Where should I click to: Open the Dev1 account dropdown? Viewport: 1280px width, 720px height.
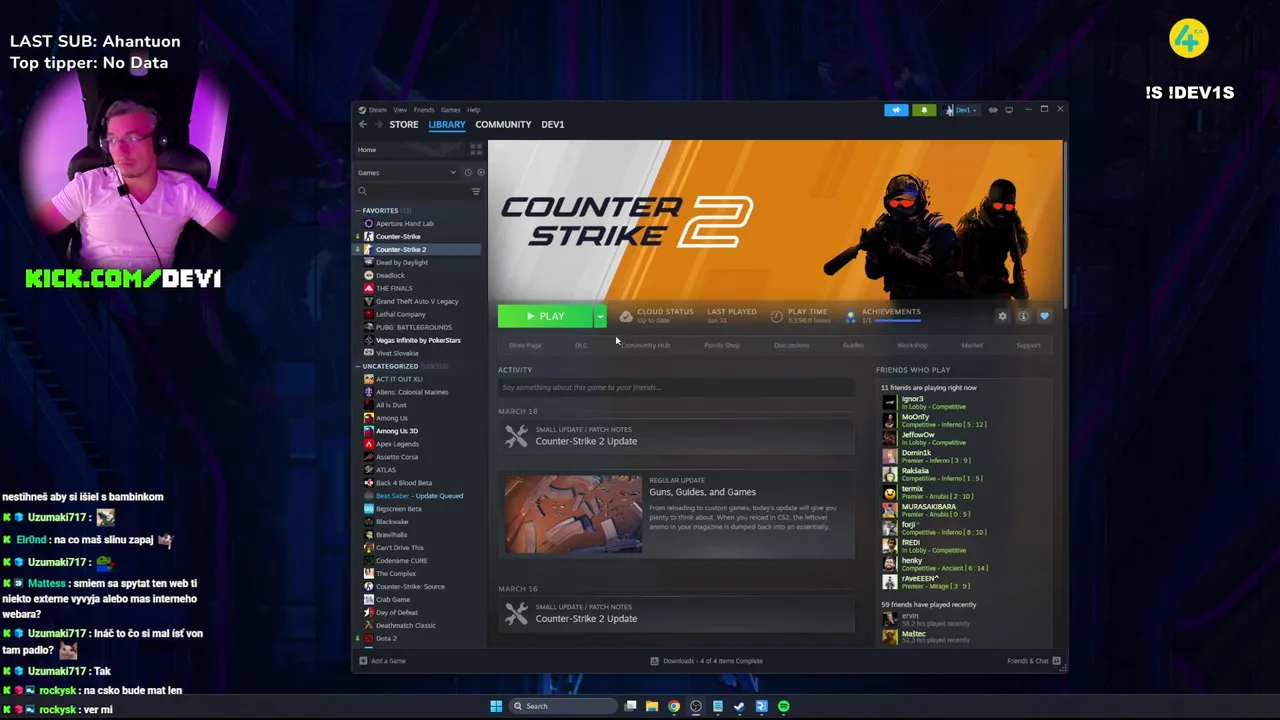(961, 110)
